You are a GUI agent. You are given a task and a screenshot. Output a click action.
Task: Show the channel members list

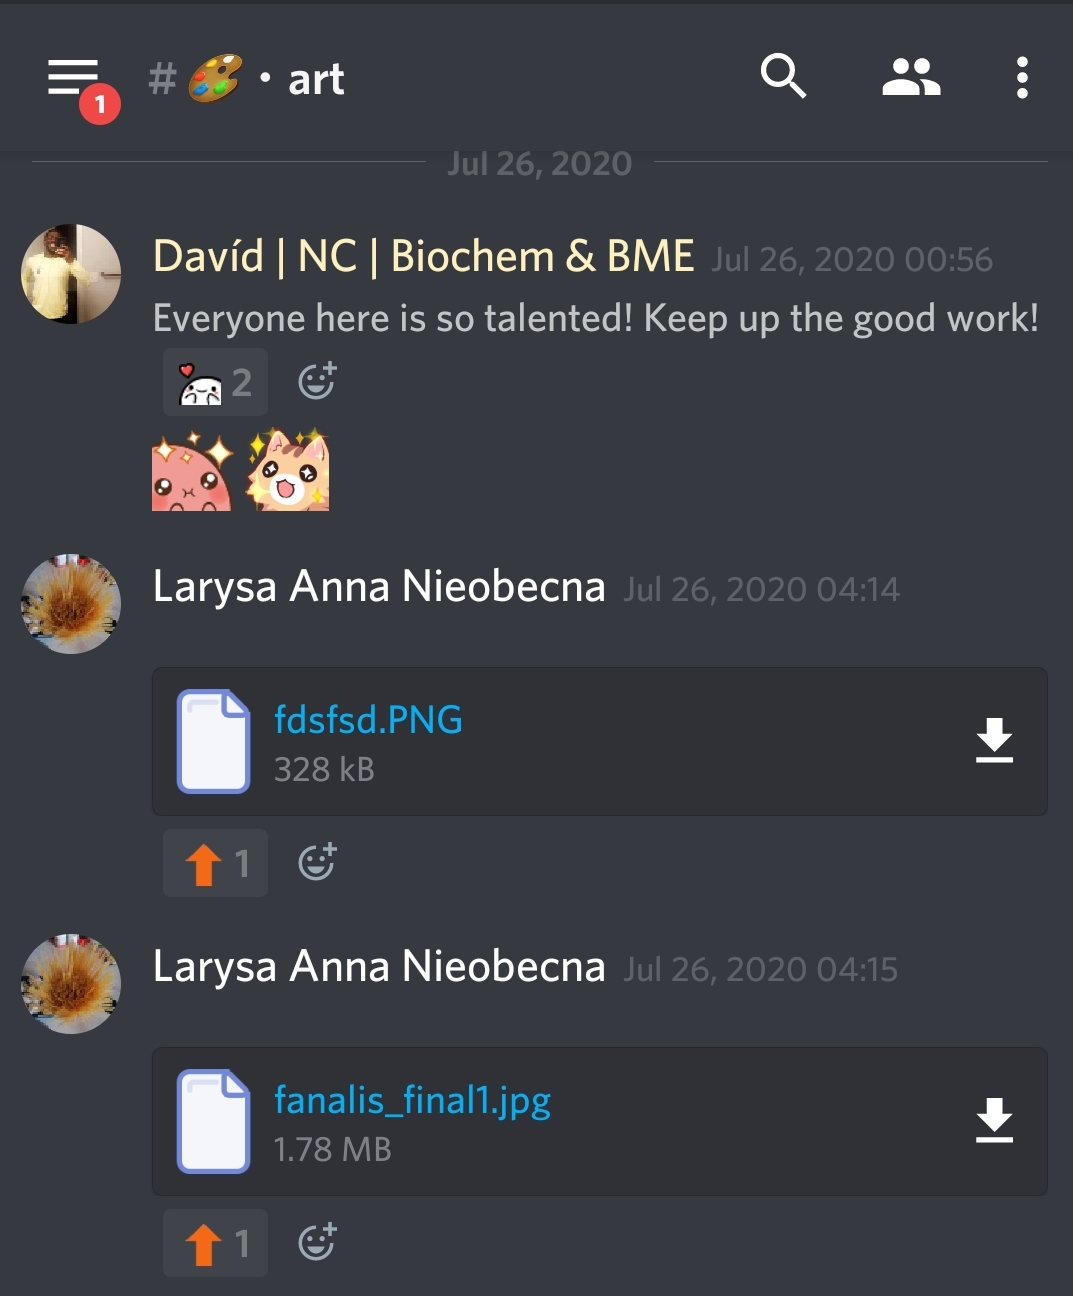911,77
